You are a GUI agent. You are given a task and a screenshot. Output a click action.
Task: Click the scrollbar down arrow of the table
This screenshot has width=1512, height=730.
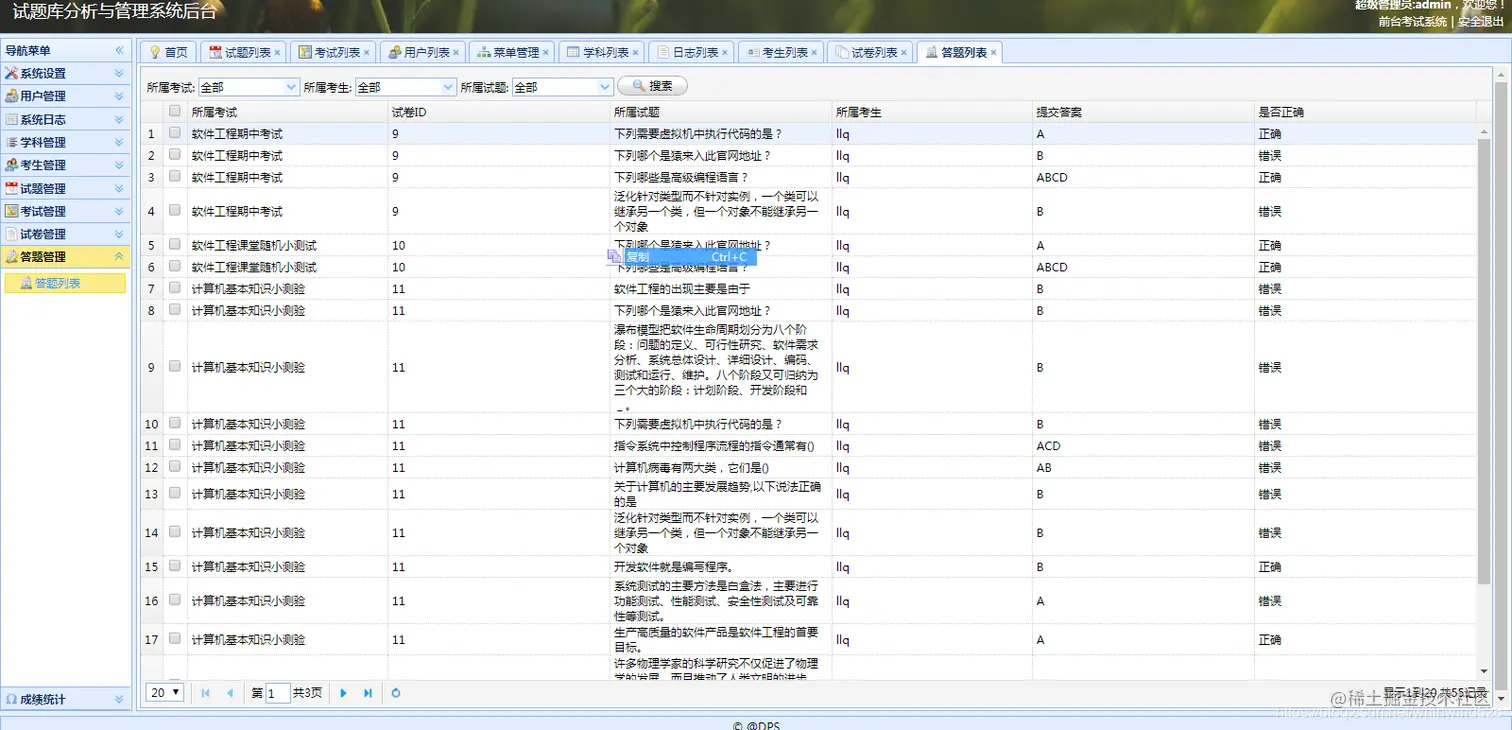tap(1484, 670)
